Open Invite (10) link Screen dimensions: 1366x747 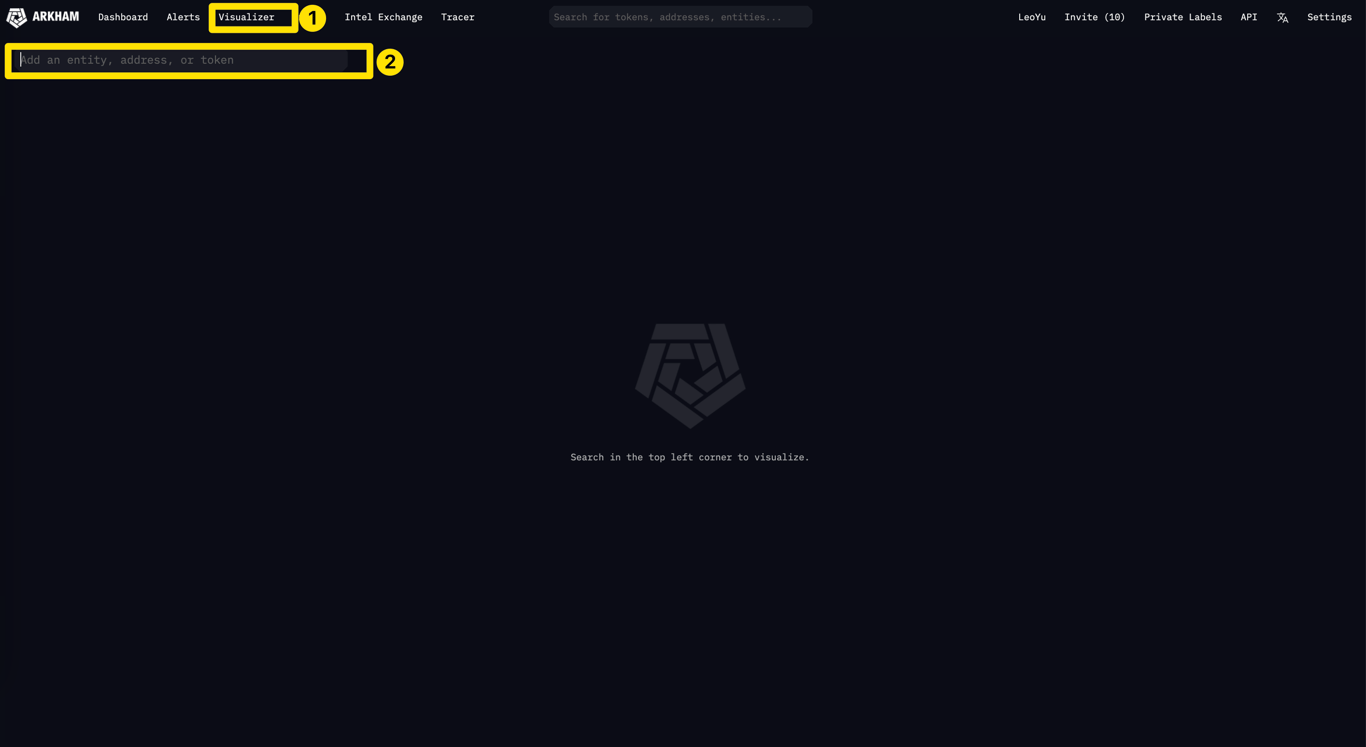coord(1095,17)
